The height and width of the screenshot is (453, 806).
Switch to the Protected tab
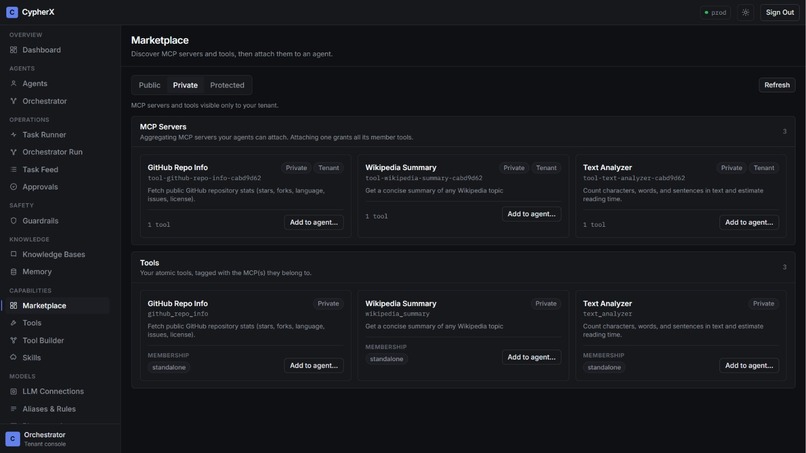(227, 85)
